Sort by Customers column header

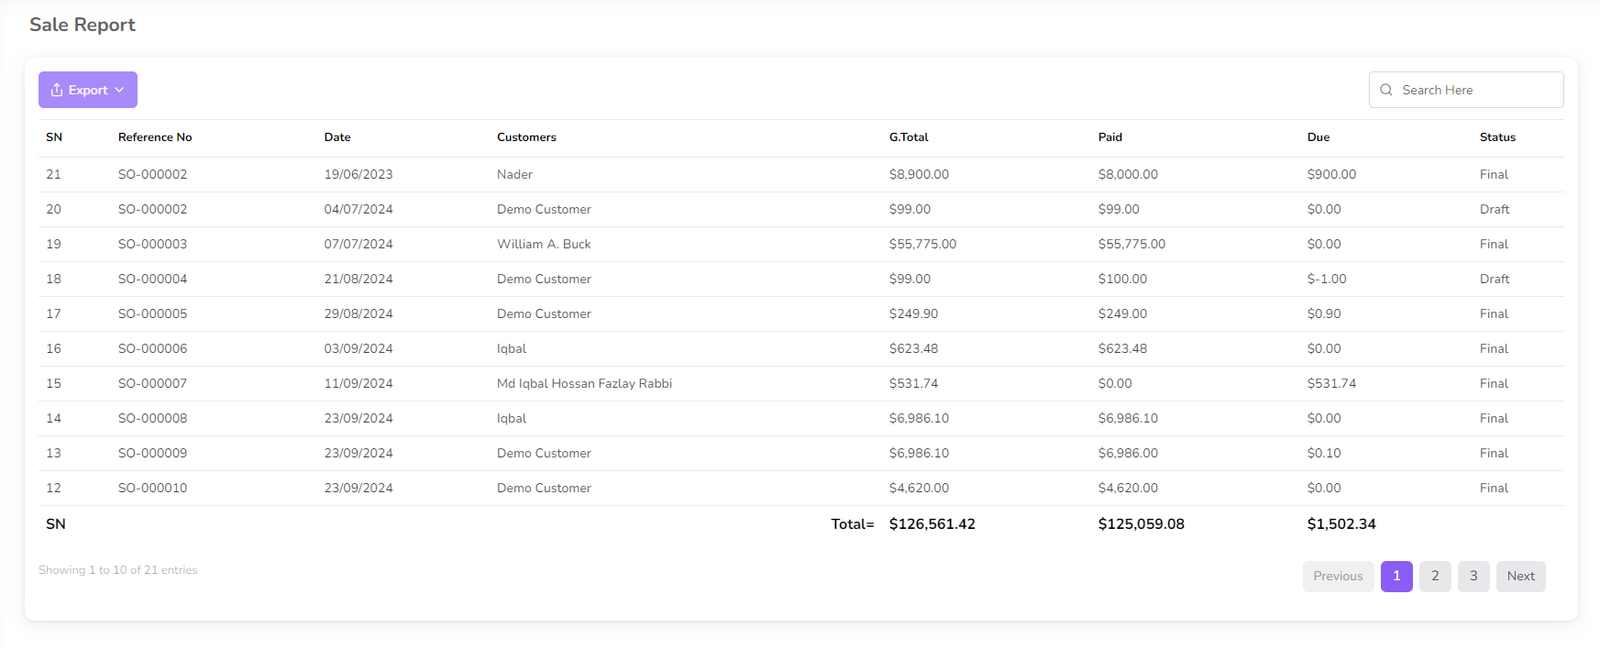[526, 137]
